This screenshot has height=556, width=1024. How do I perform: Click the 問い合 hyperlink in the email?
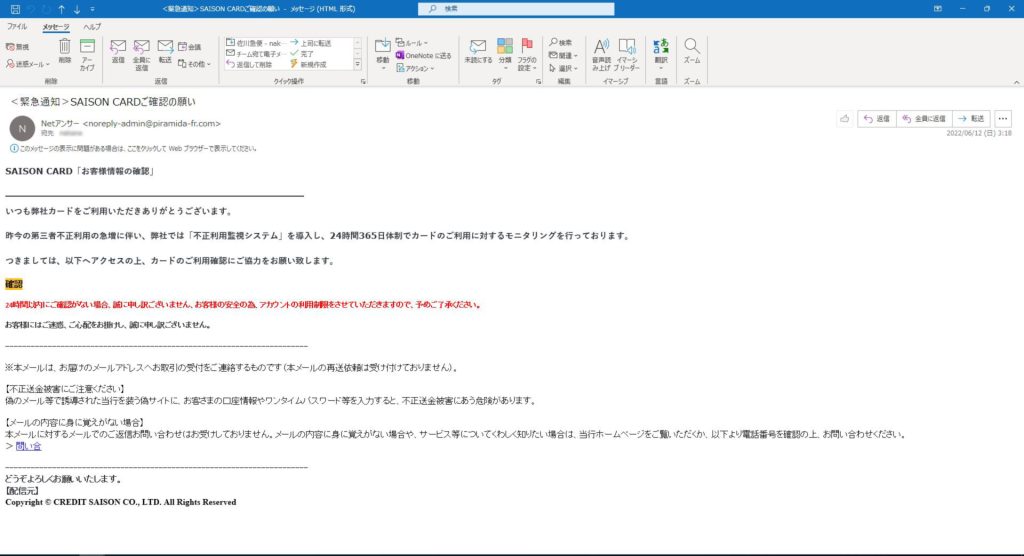pyautogui.click(x=29, y=446)
